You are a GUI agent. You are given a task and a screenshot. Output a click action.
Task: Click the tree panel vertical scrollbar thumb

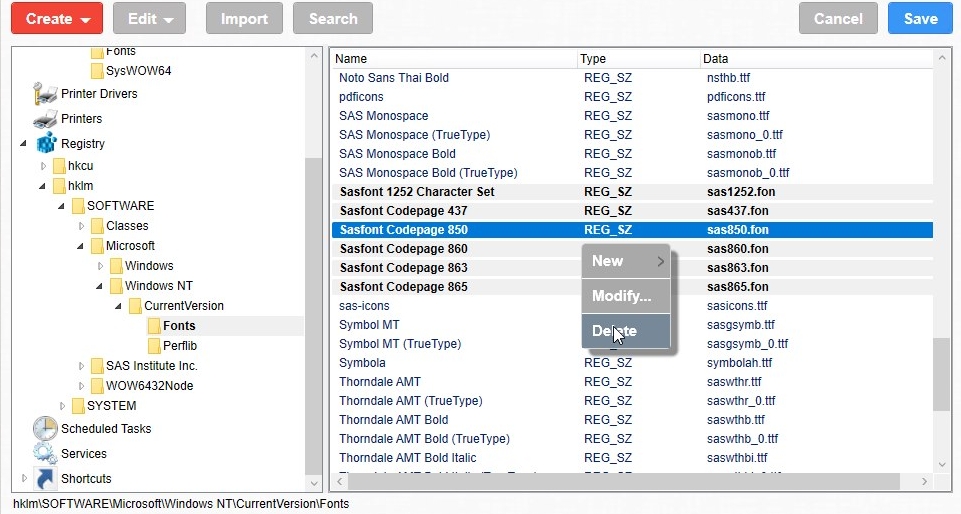313,315
